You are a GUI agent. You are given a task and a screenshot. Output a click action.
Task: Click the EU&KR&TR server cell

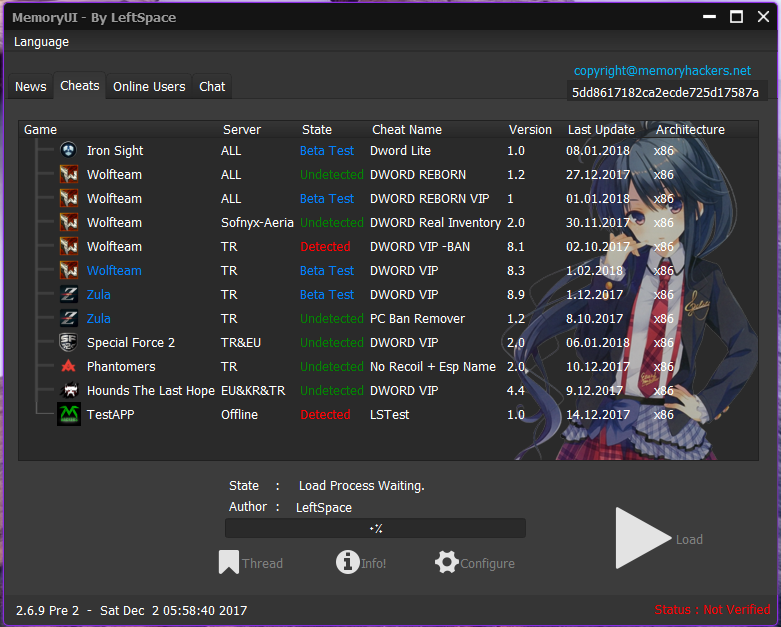tap(253, 390)
